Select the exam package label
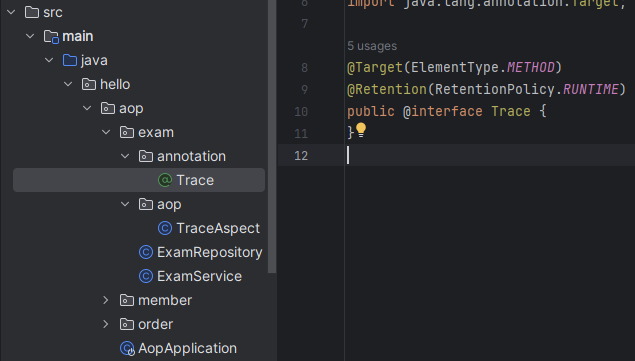635x361 pixels. tap(156, 132)
